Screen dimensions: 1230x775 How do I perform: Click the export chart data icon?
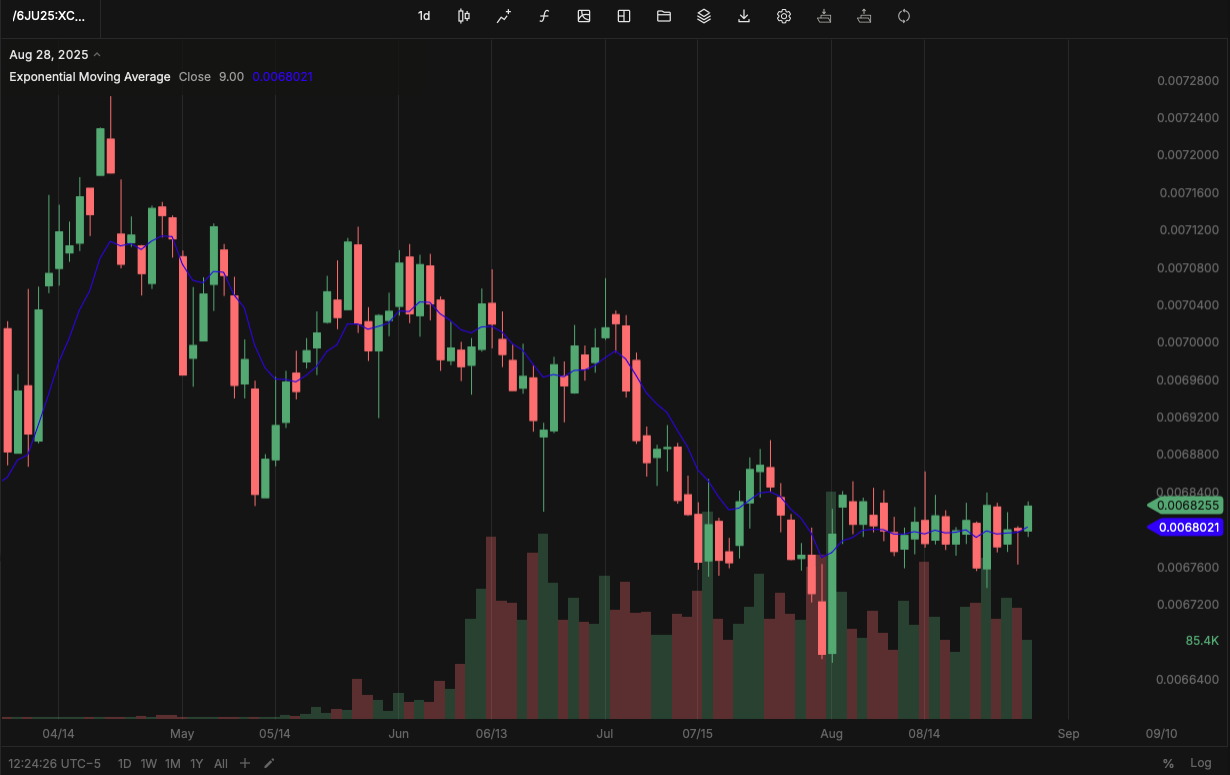[x=743, y=16]
